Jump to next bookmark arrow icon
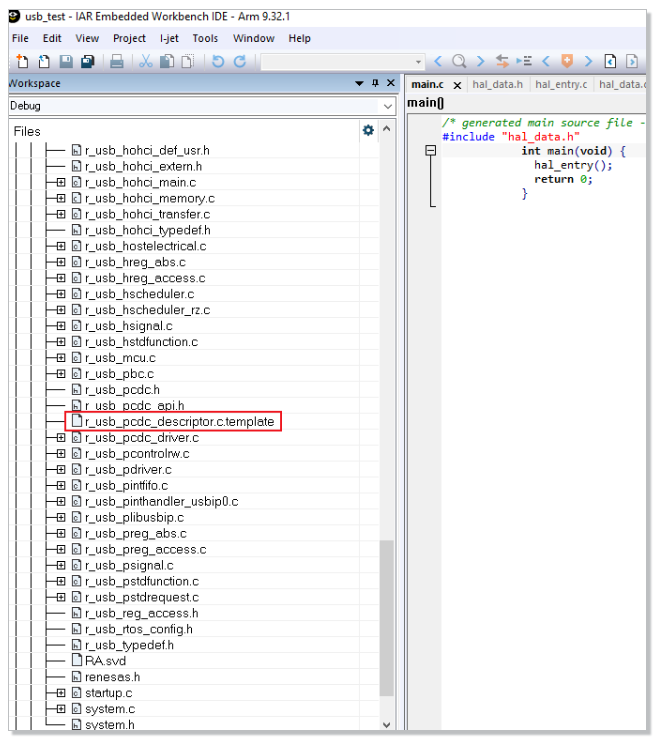This screenshot has height=743, width=659. tap(588, 62)
